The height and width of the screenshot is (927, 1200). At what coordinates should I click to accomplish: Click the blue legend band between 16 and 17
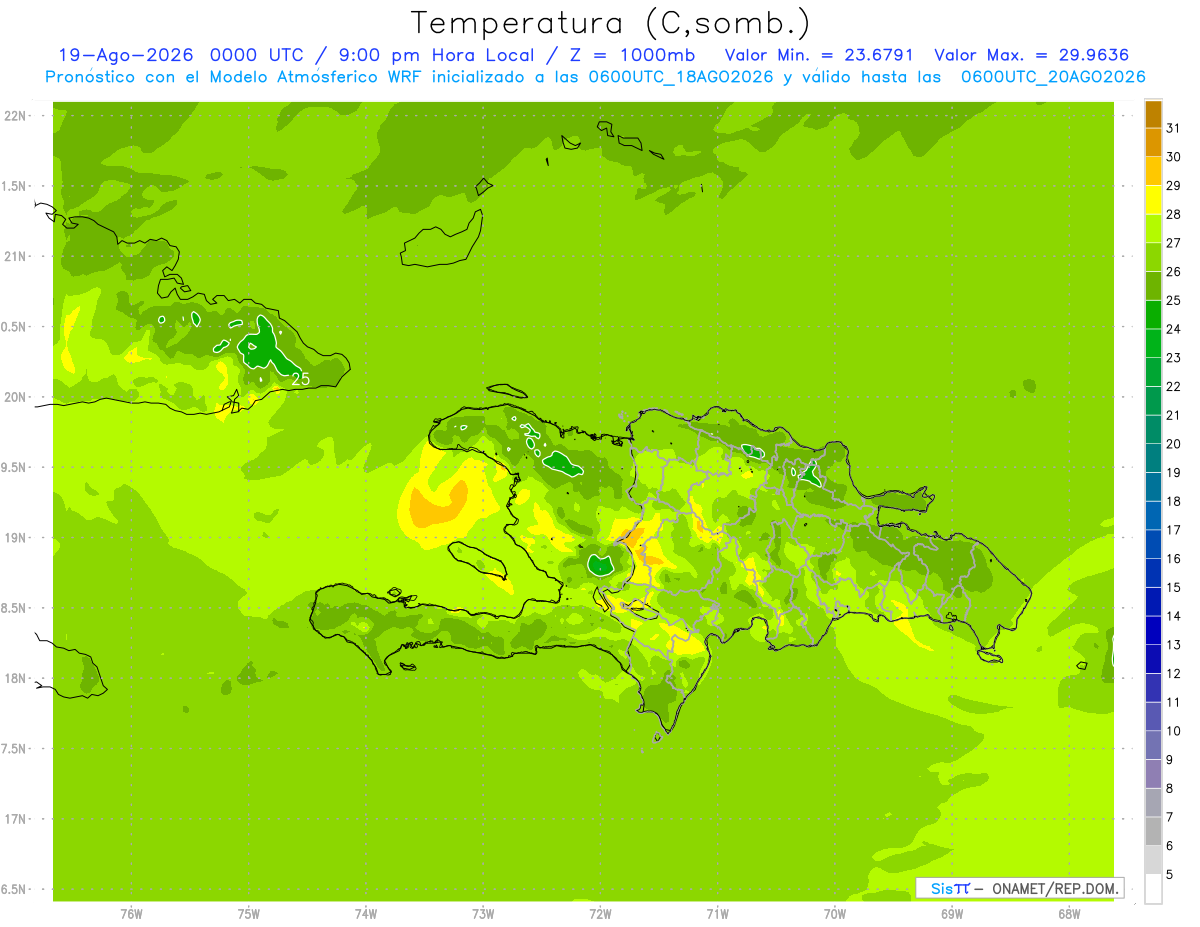point(1153,544)
